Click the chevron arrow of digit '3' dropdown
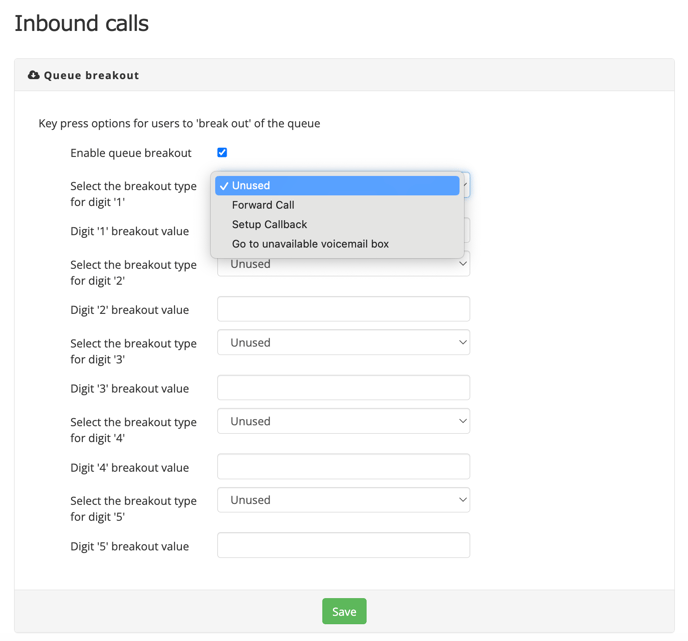Viewport: 688px width, 641px height. (462, 342)
